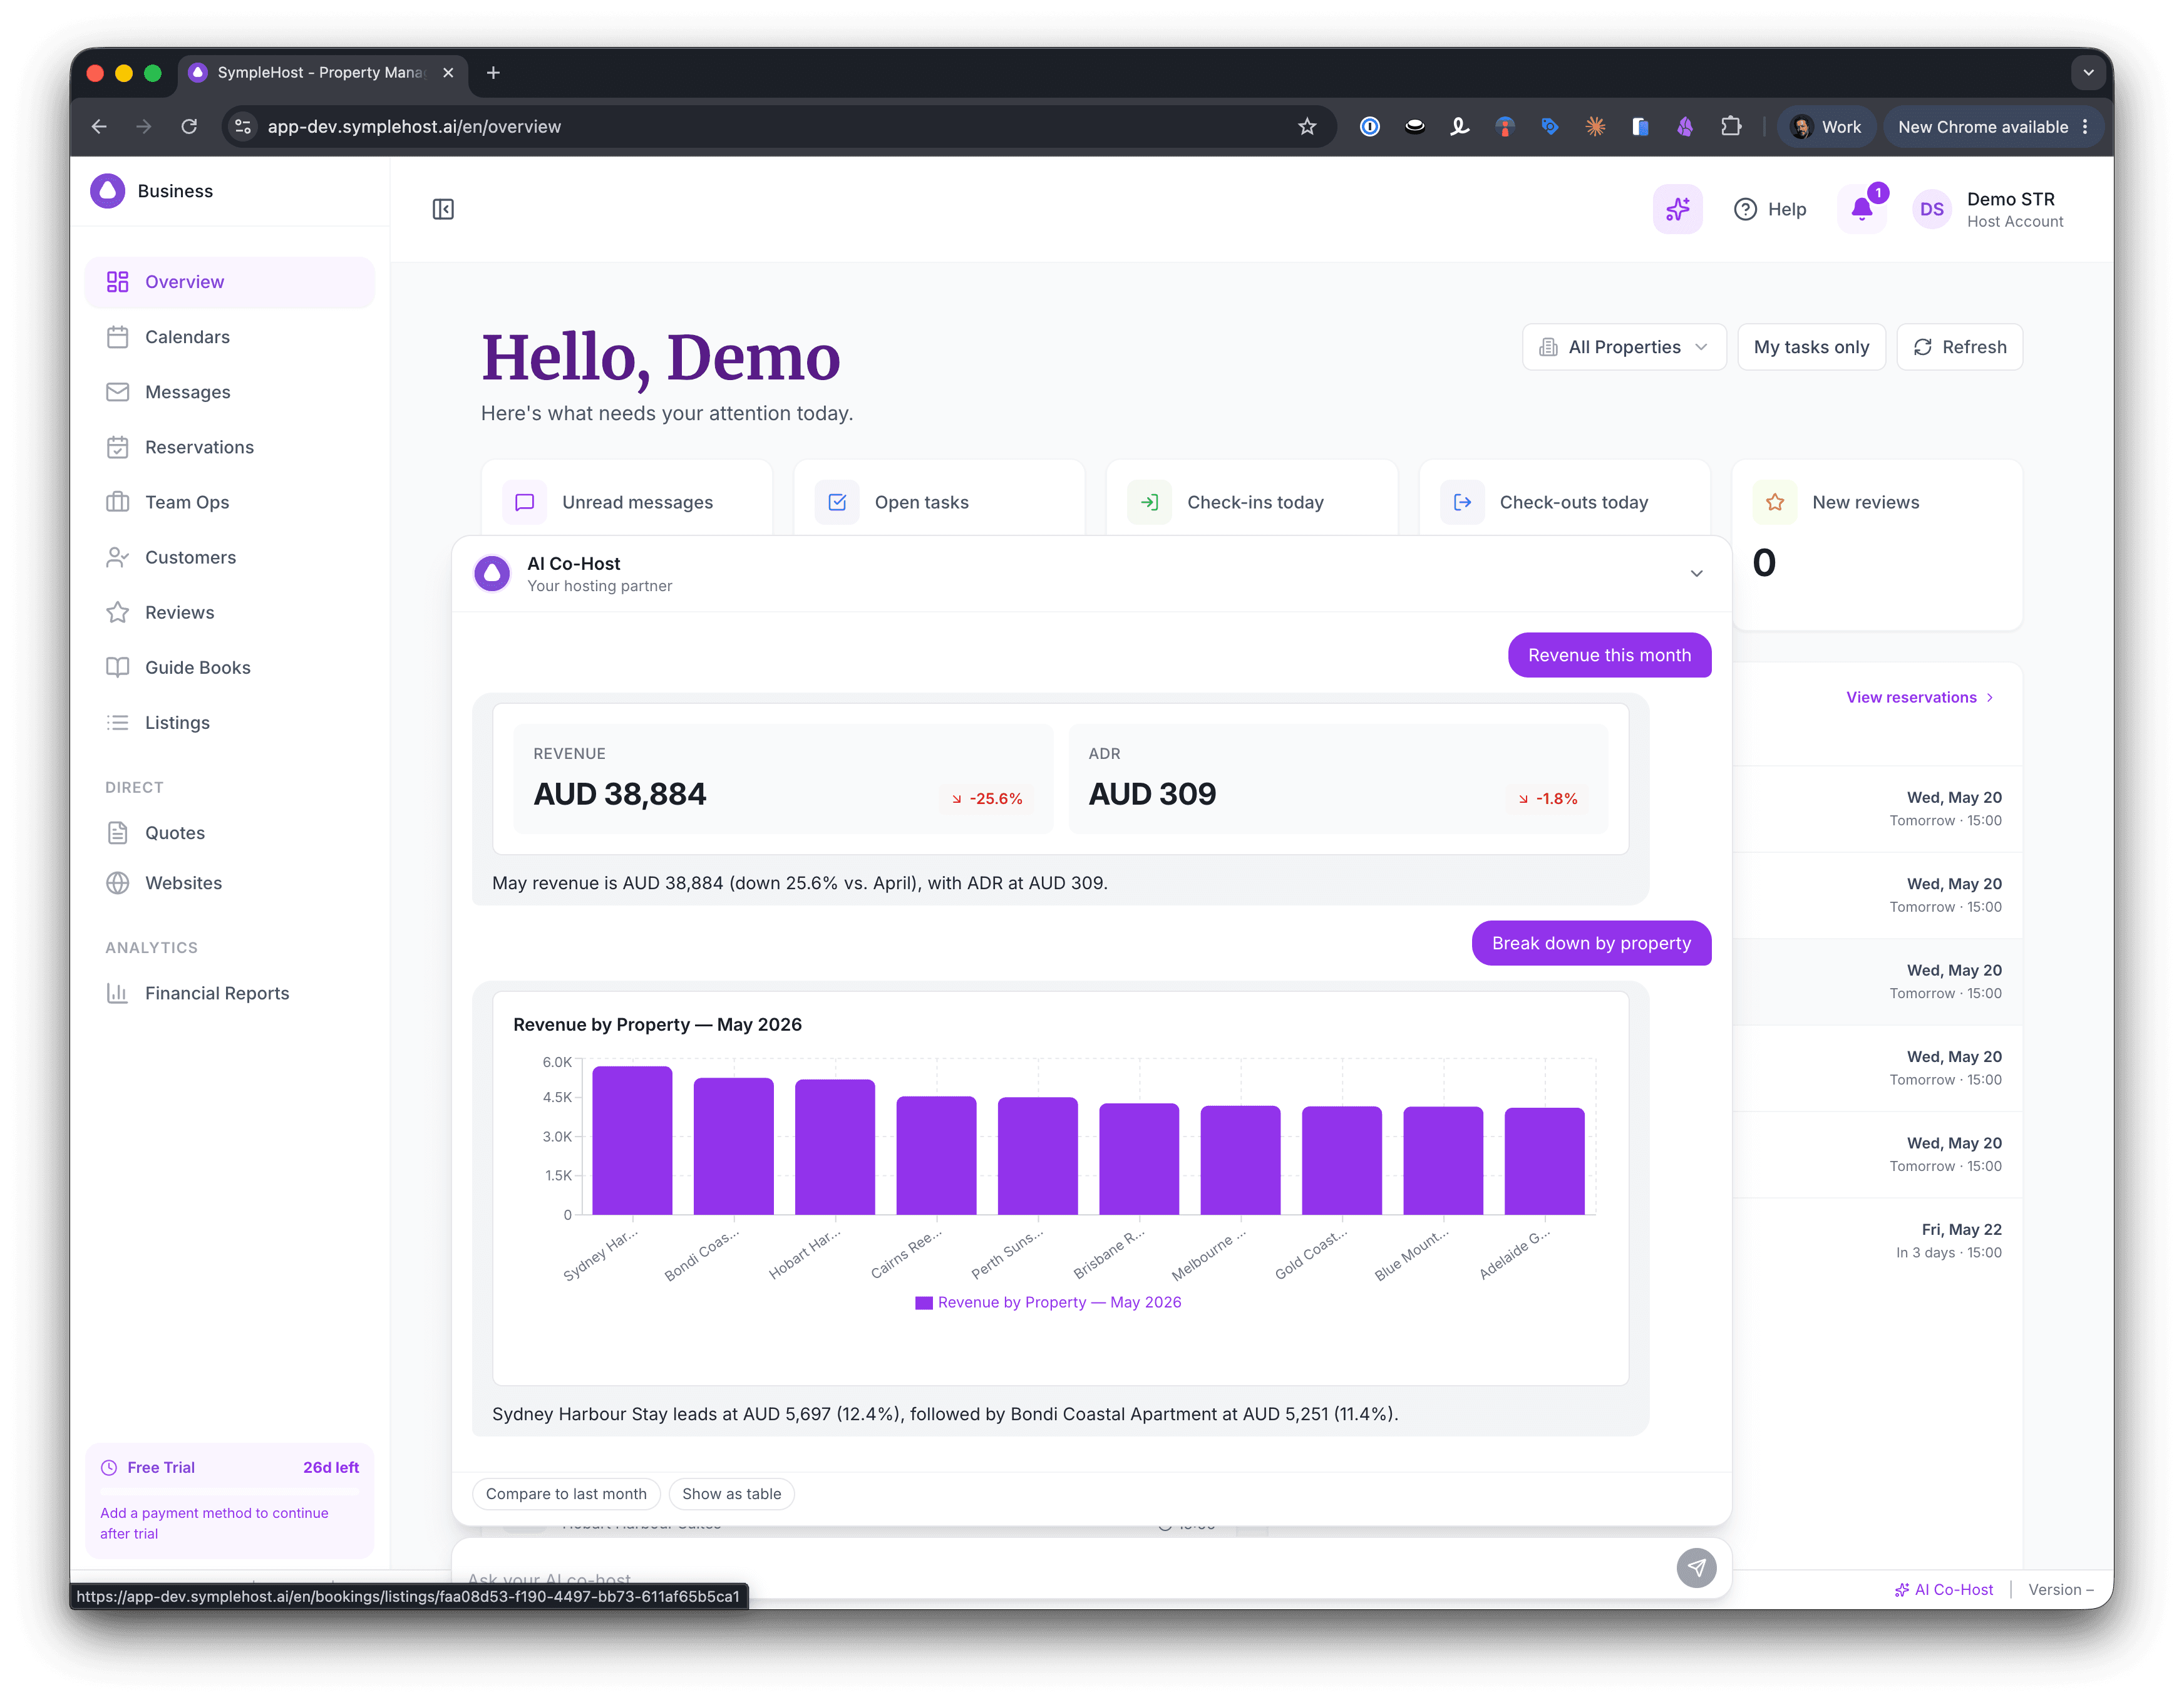Click the Revenue this month chat bubble
This screenshot has height=1702, width=2184.
[1609, 655]
